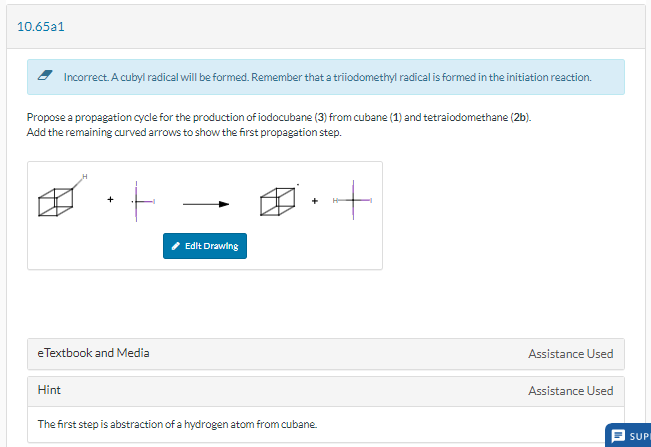
Task: Click the triiodomethane product structure
Action: tap(352, 200)
